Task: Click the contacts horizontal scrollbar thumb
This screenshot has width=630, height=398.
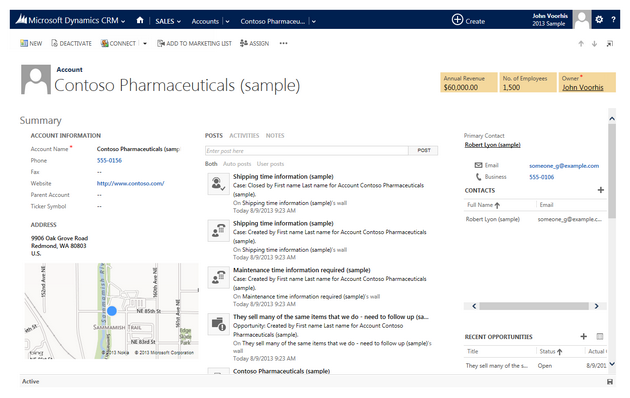Action: (534, 306)
